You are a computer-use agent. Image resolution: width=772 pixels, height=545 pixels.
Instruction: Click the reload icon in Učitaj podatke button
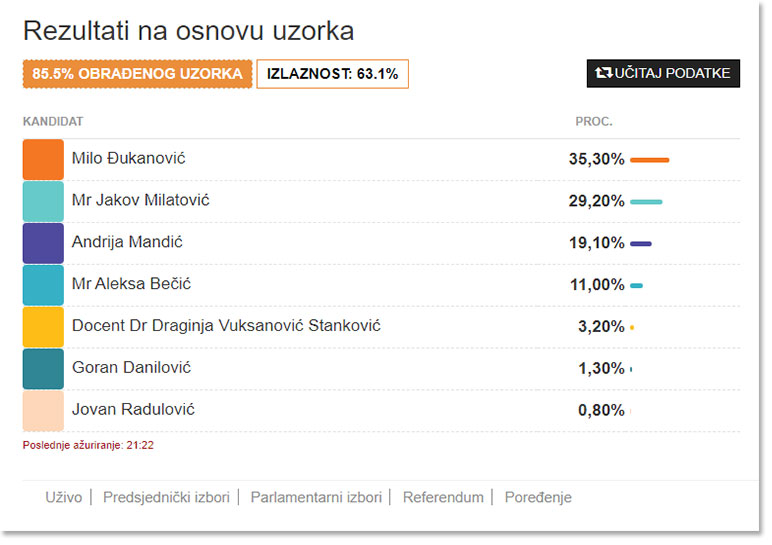pos(603,73)
